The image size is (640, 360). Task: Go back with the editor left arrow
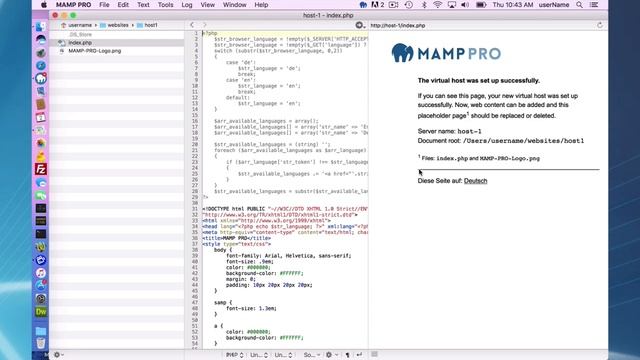click(x=192, y=25)
